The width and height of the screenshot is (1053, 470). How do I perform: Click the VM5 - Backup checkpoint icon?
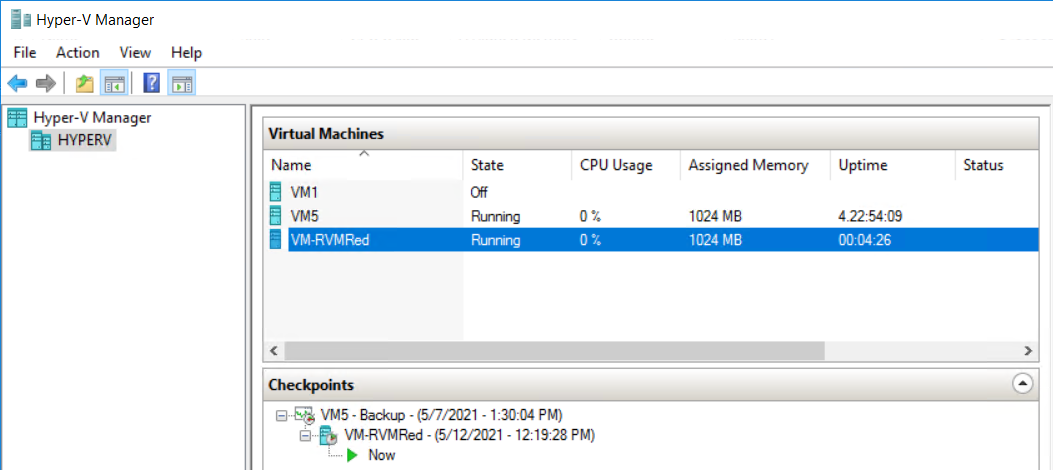tap(306, 415)
